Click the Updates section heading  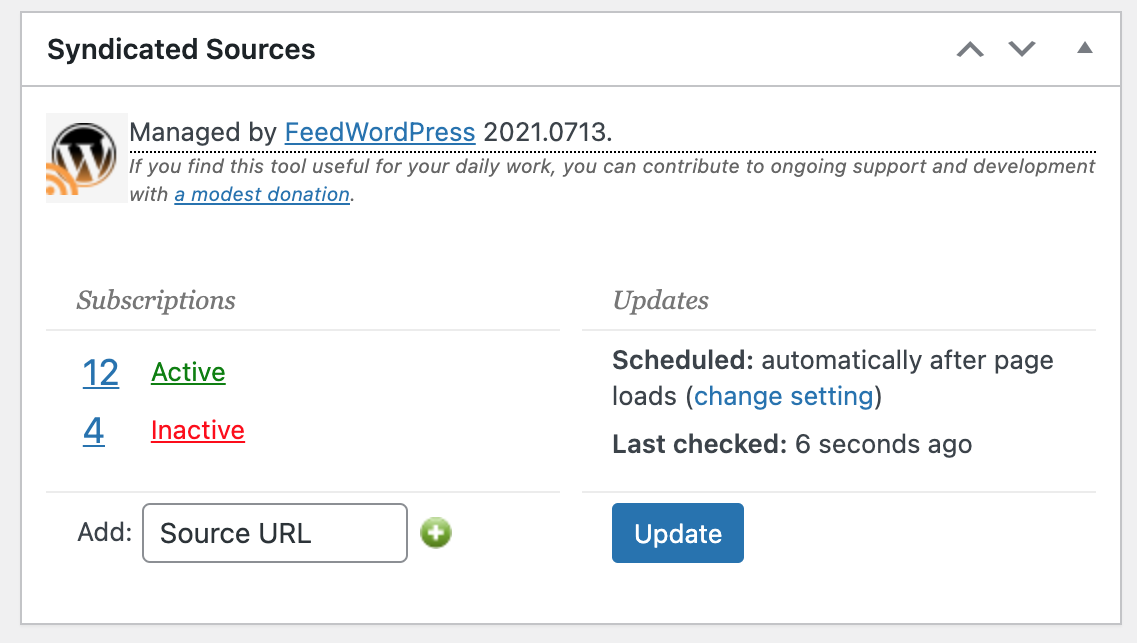pyautogui.click(x=661, y=300)
